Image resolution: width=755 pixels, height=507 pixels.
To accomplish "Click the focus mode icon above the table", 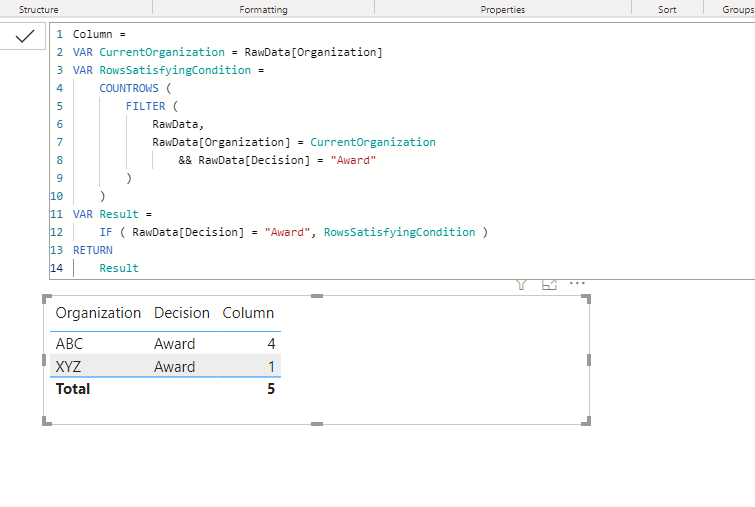I will [549, 285].
